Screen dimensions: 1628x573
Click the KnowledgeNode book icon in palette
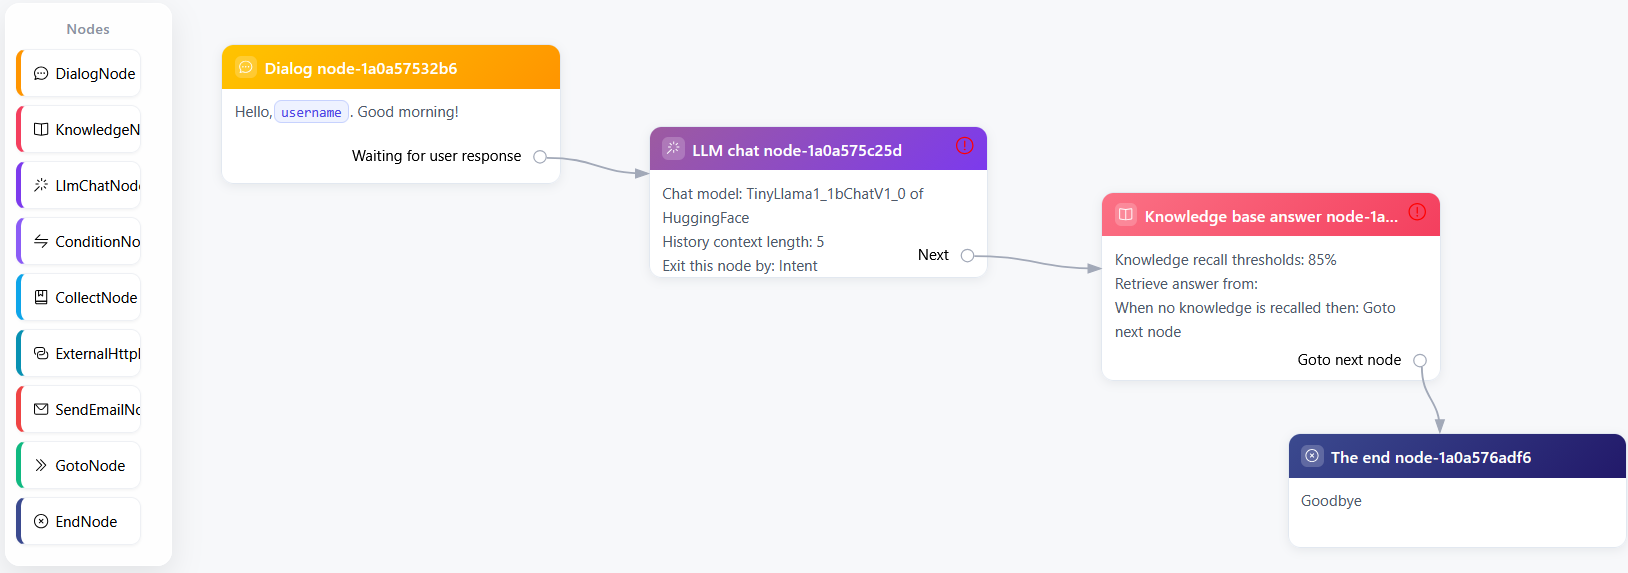pos(41,130)
